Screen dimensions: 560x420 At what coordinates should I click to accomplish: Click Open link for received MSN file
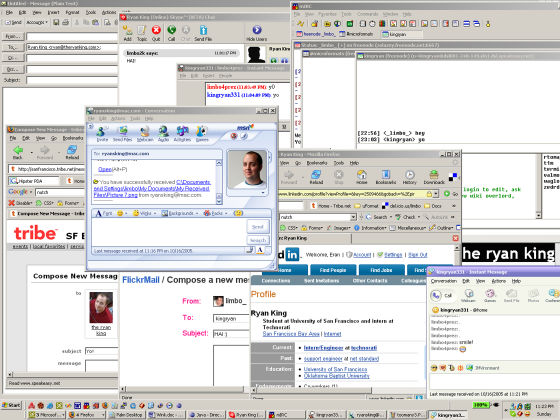tap(105, 169)
